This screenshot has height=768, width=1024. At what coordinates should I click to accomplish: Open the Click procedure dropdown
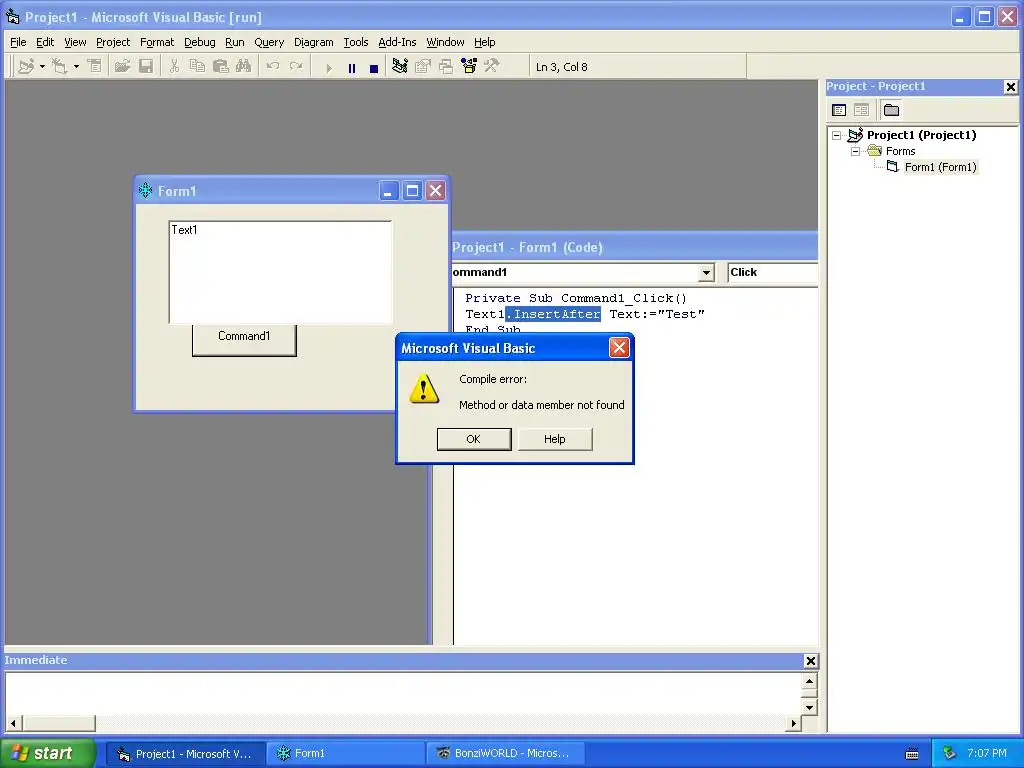click(x=773, y=272)
